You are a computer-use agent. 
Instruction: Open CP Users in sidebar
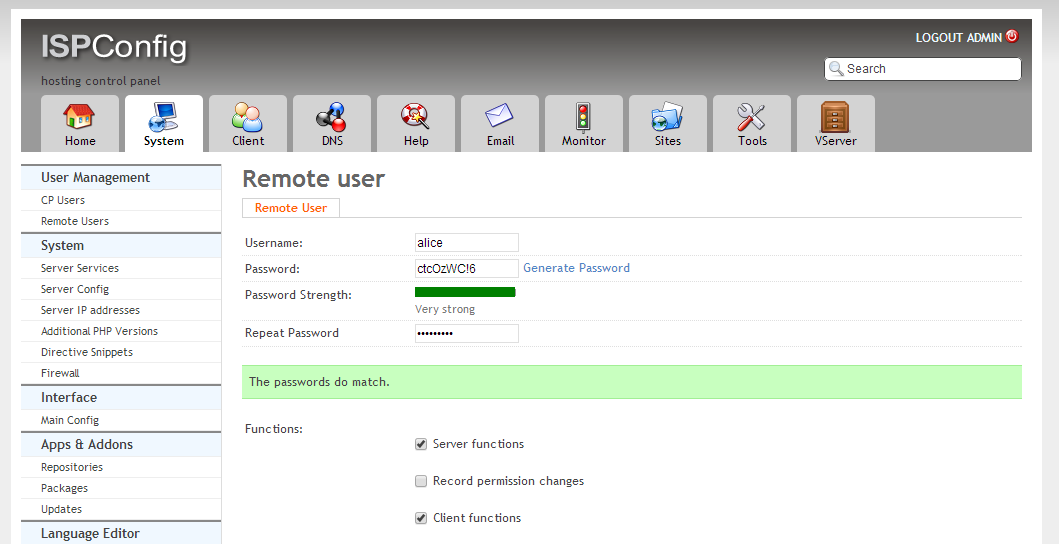coord(63,200)
